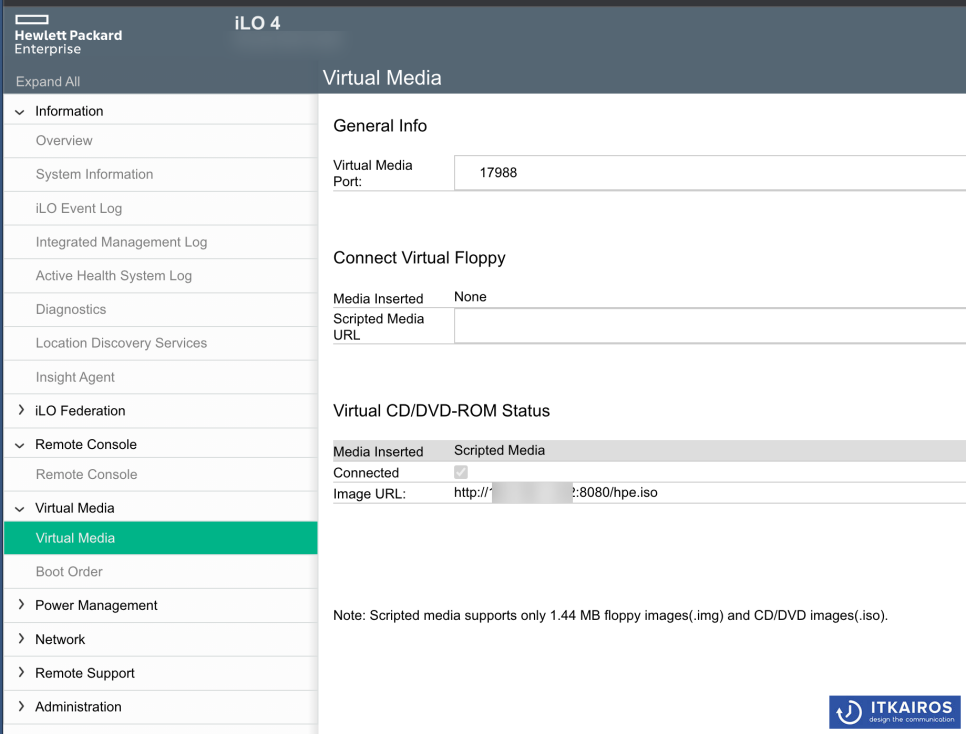The height and width of the screenshot is (734, 966).
Task: Click the Remote Support label
Action: (84, 673)
